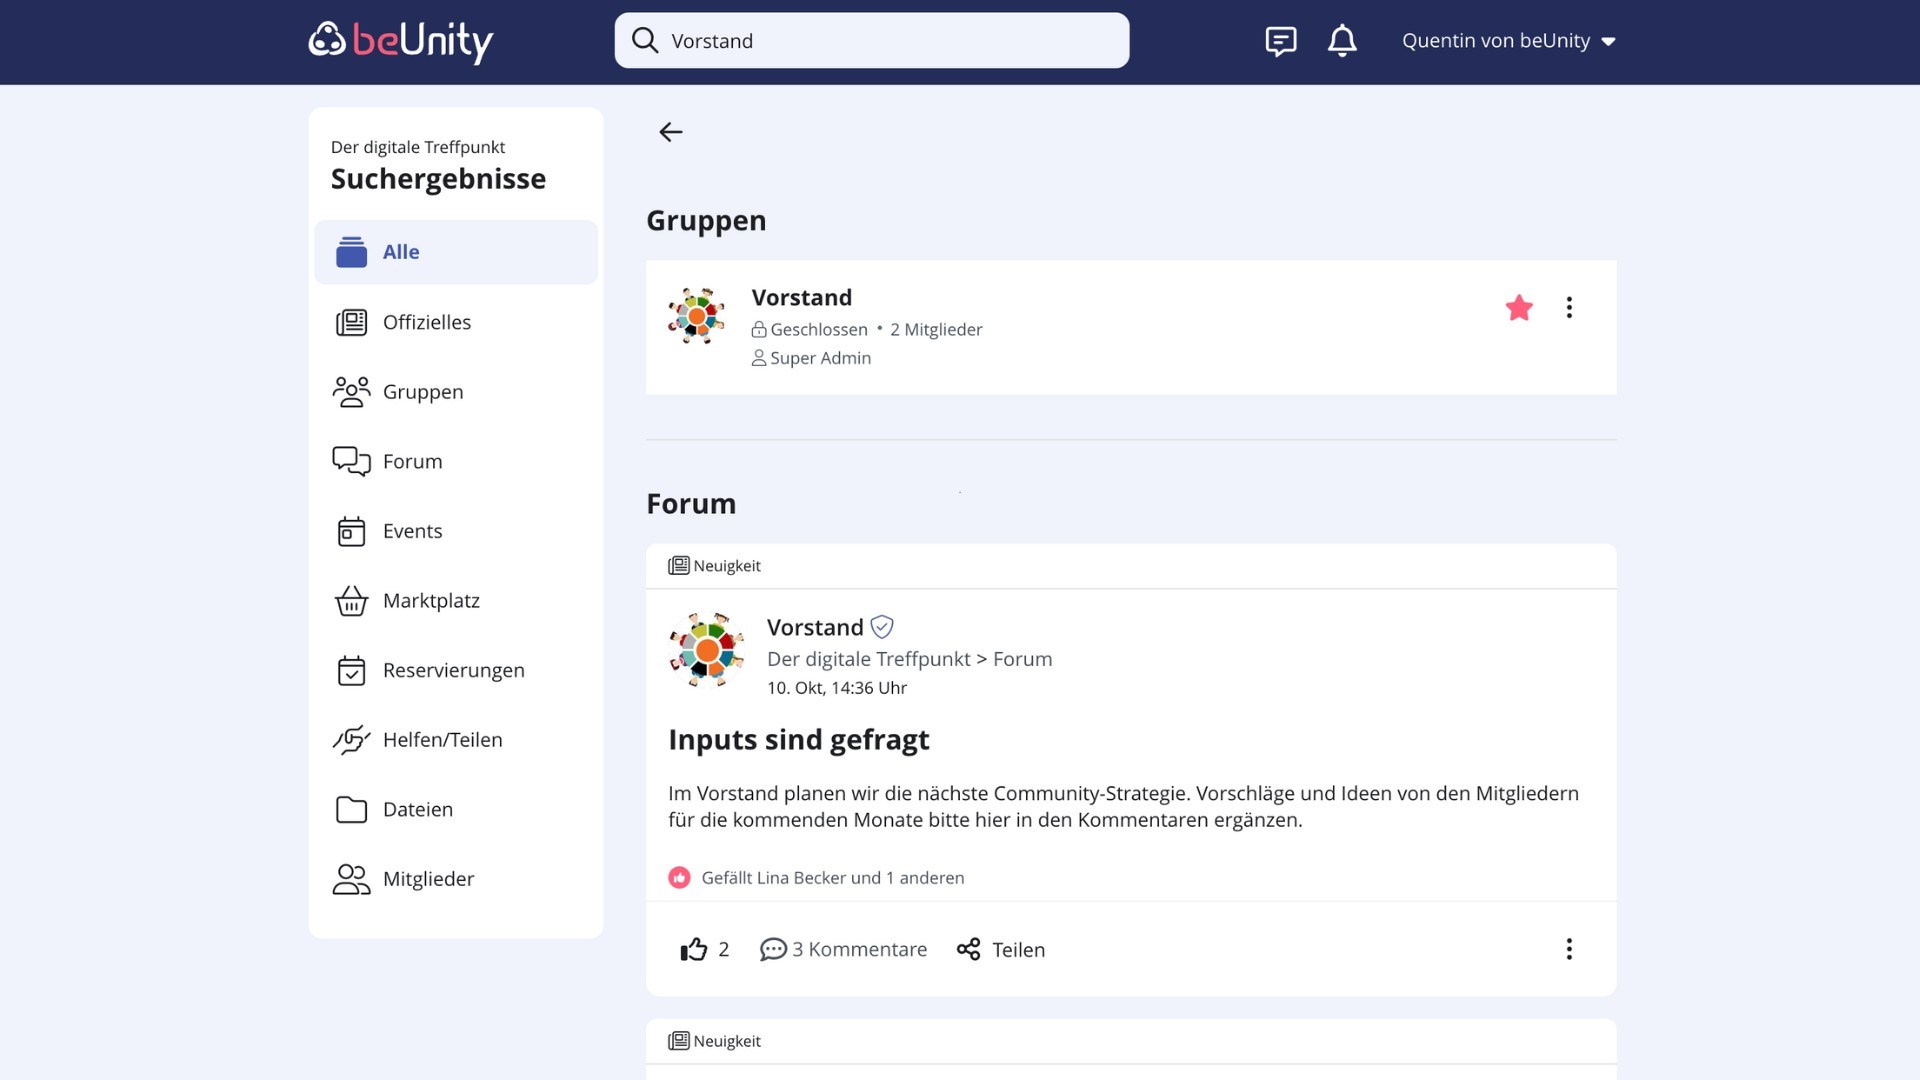The height and width of the screenshot is (1080, 1920).
Task: Select the Gruppen sidebar icon
Action: tap(351, 392)
